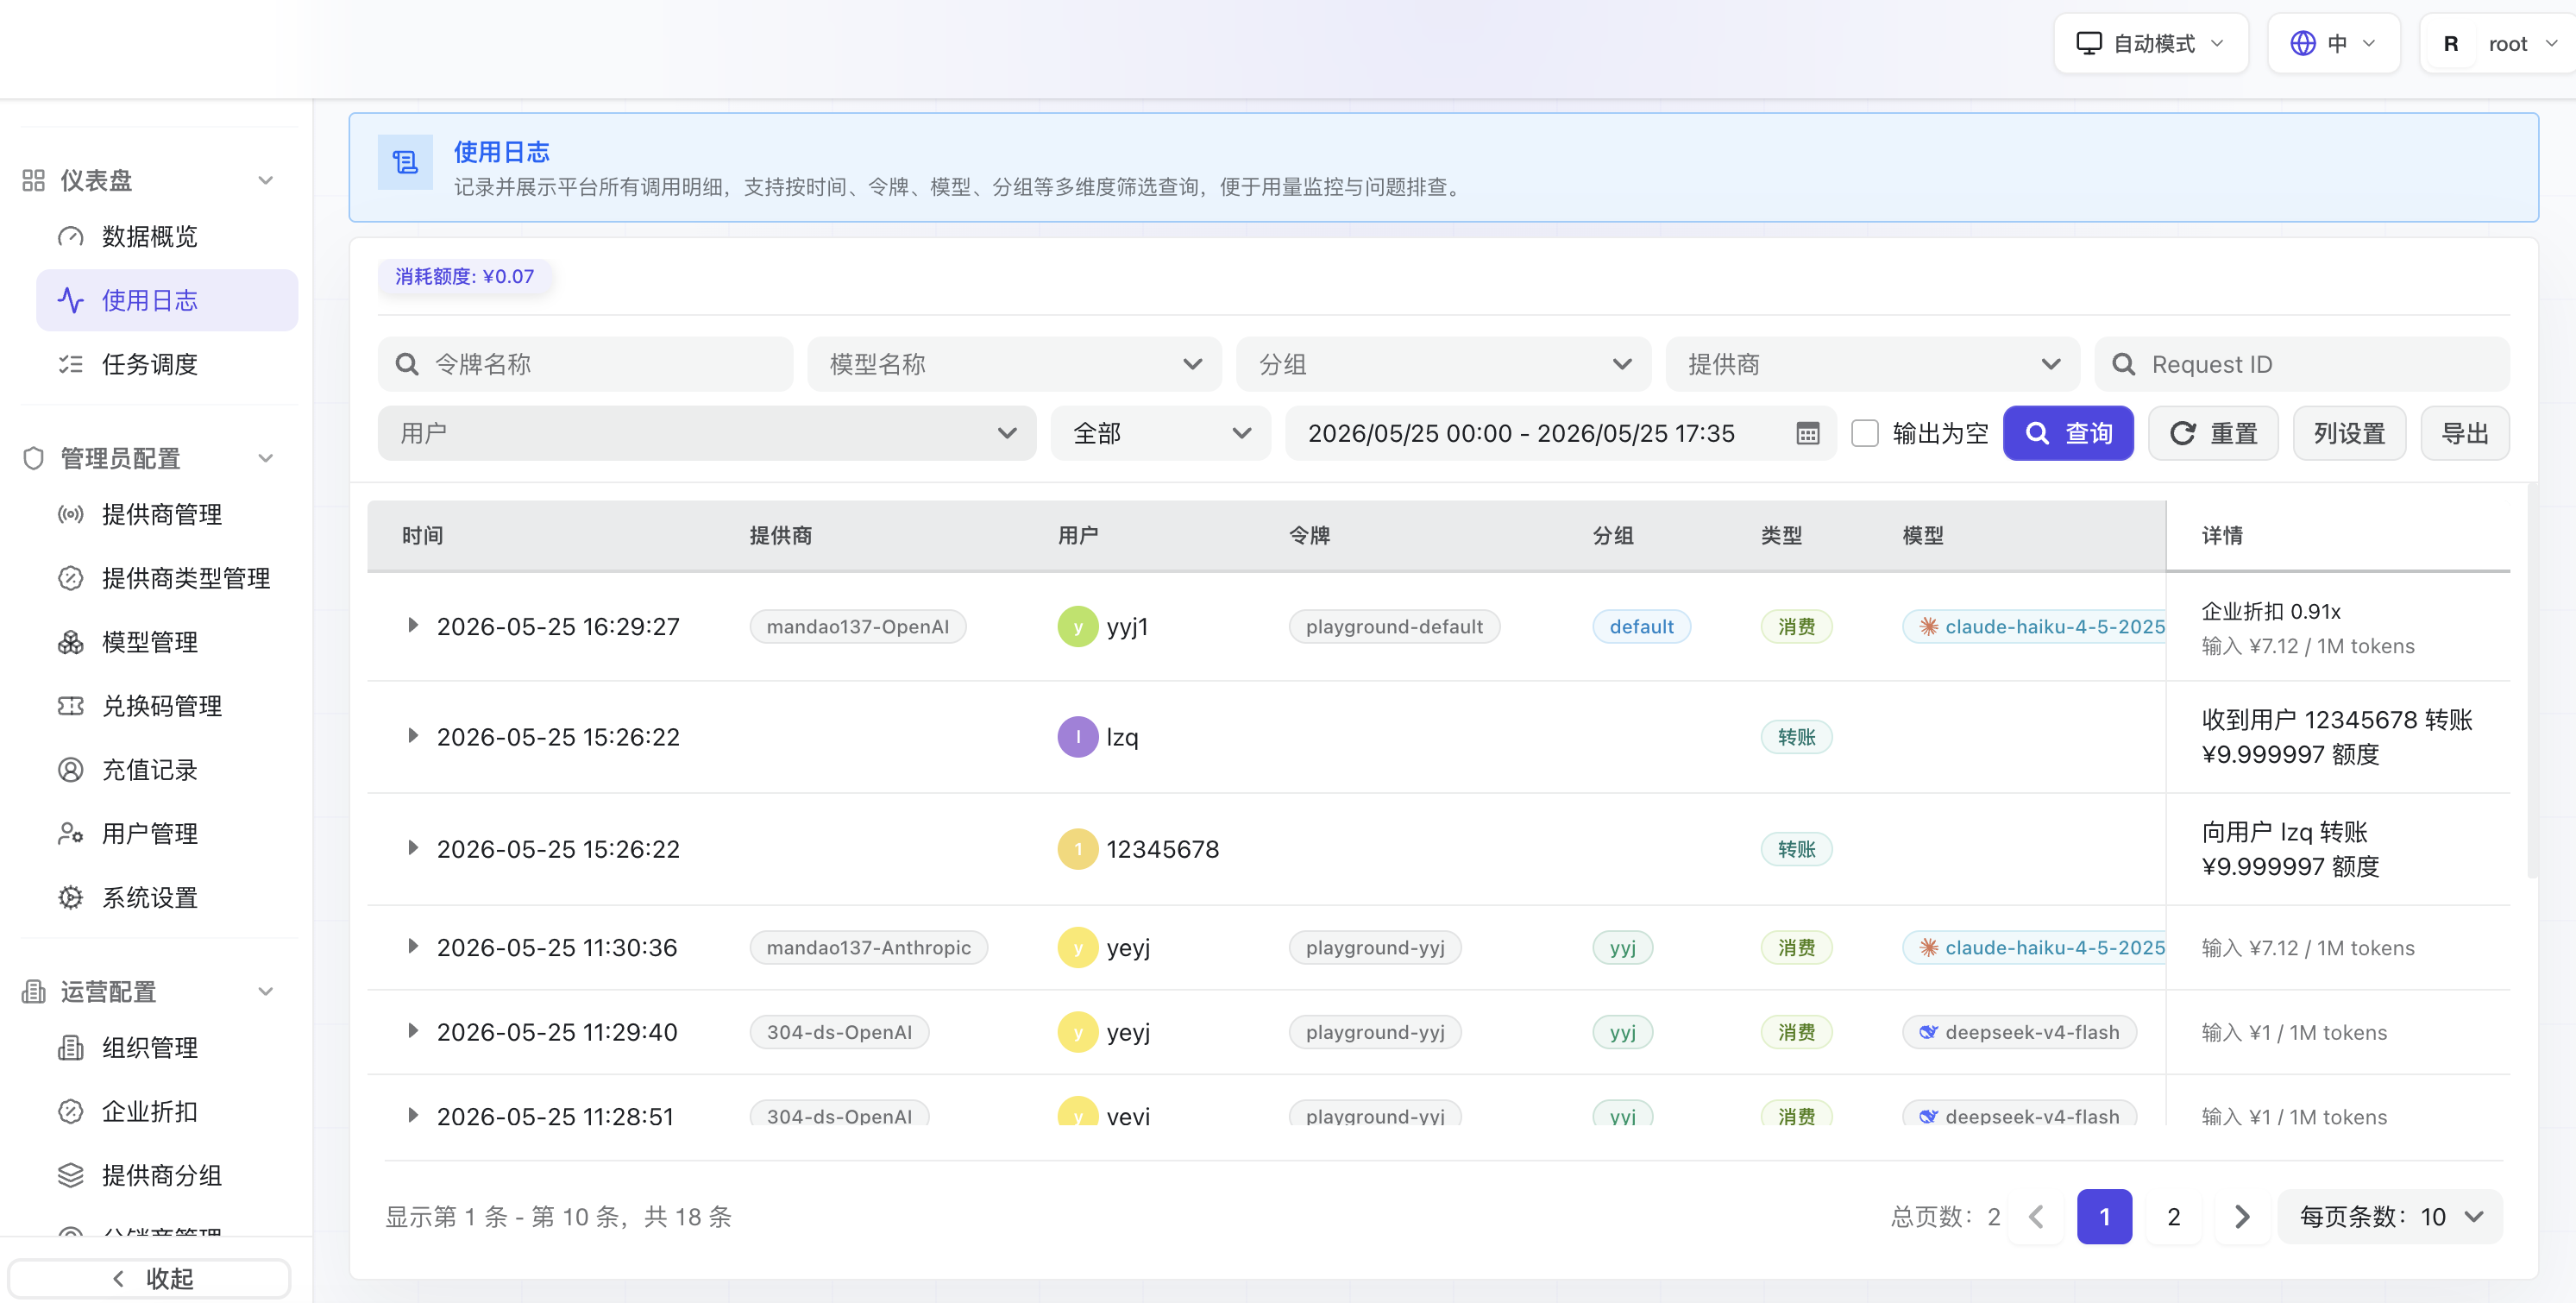Click the Request ID input field
The width and height of the screenshot is (2576, 1303).
point(2301,364)
